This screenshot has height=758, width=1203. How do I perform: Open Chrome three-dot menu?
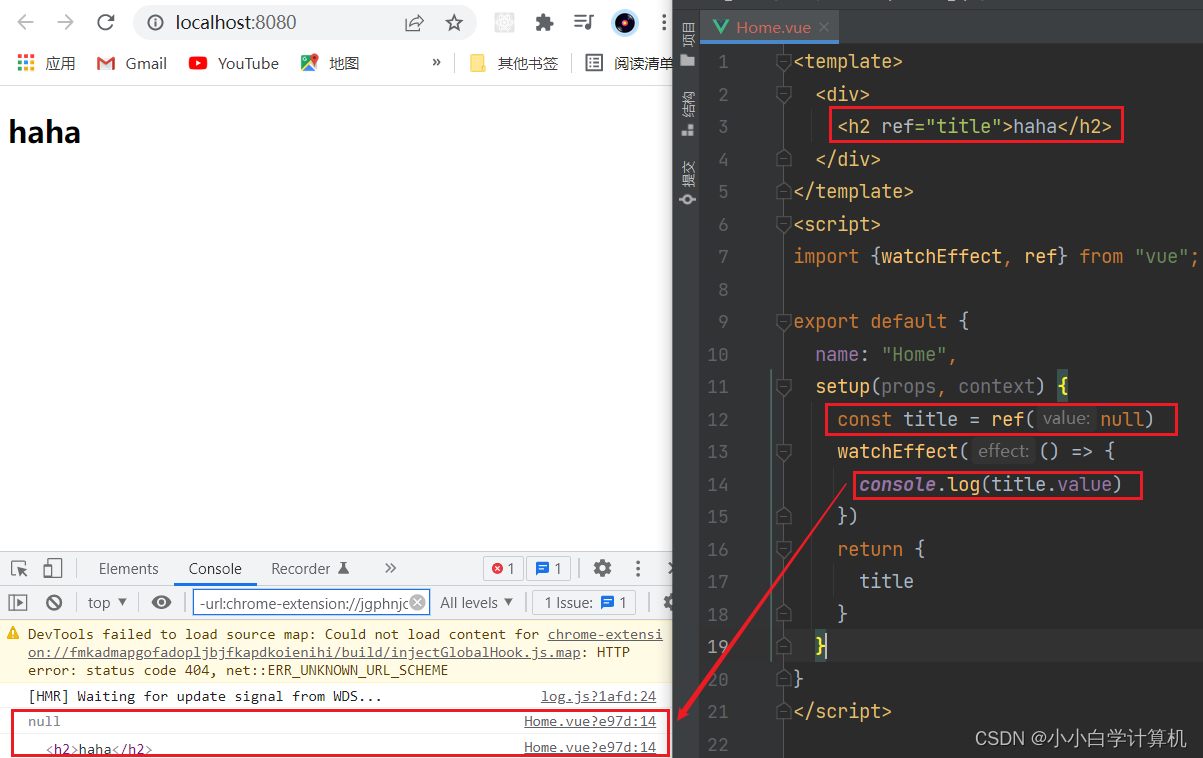[664, 22]
